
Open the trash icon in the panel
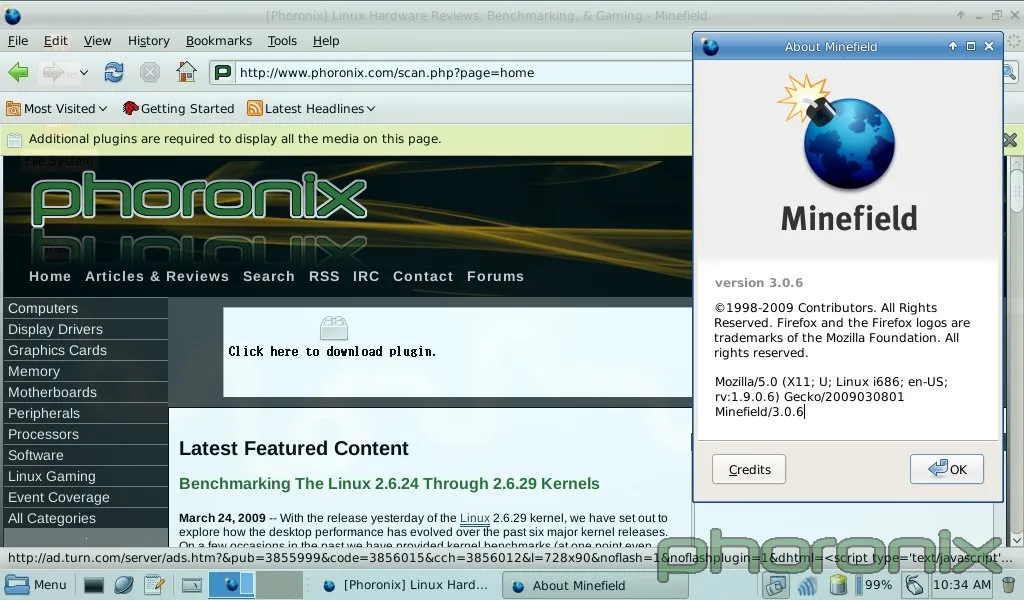pyautogui.click(x=1009, y=585)
